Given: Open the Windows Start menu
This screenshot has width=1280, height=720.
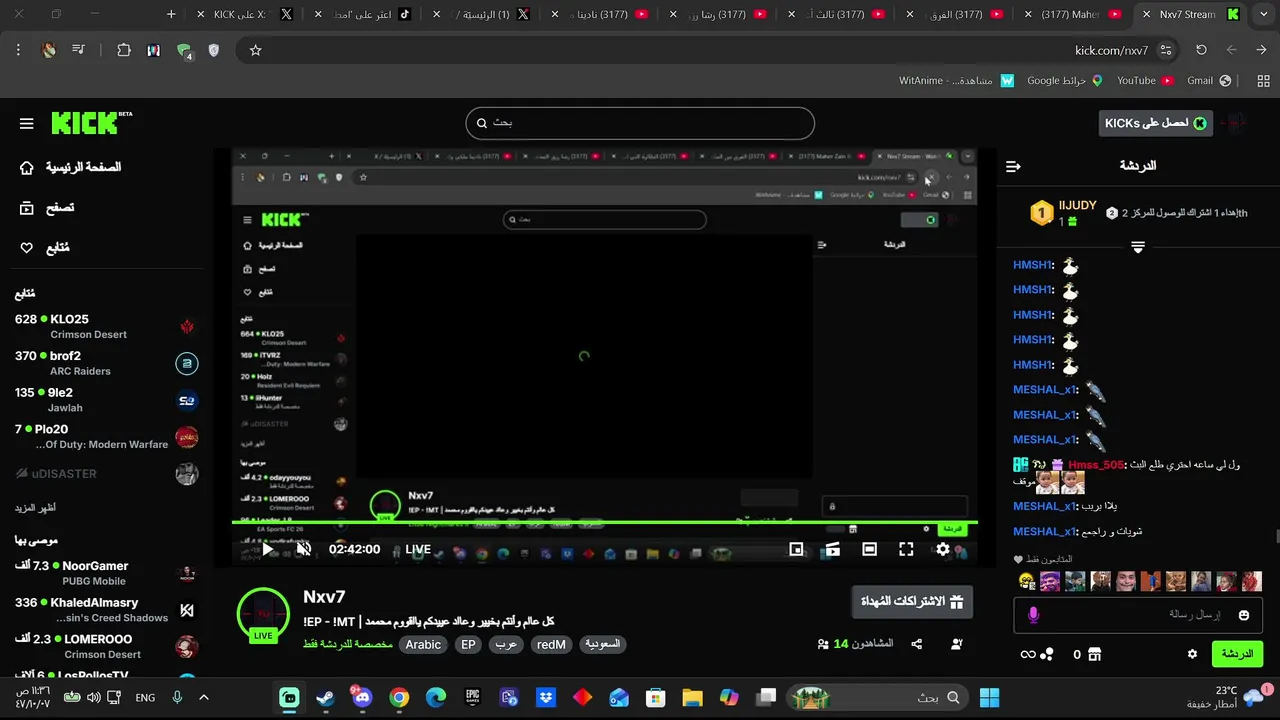Looking at the screenshot, I should (x=990, y=698).
